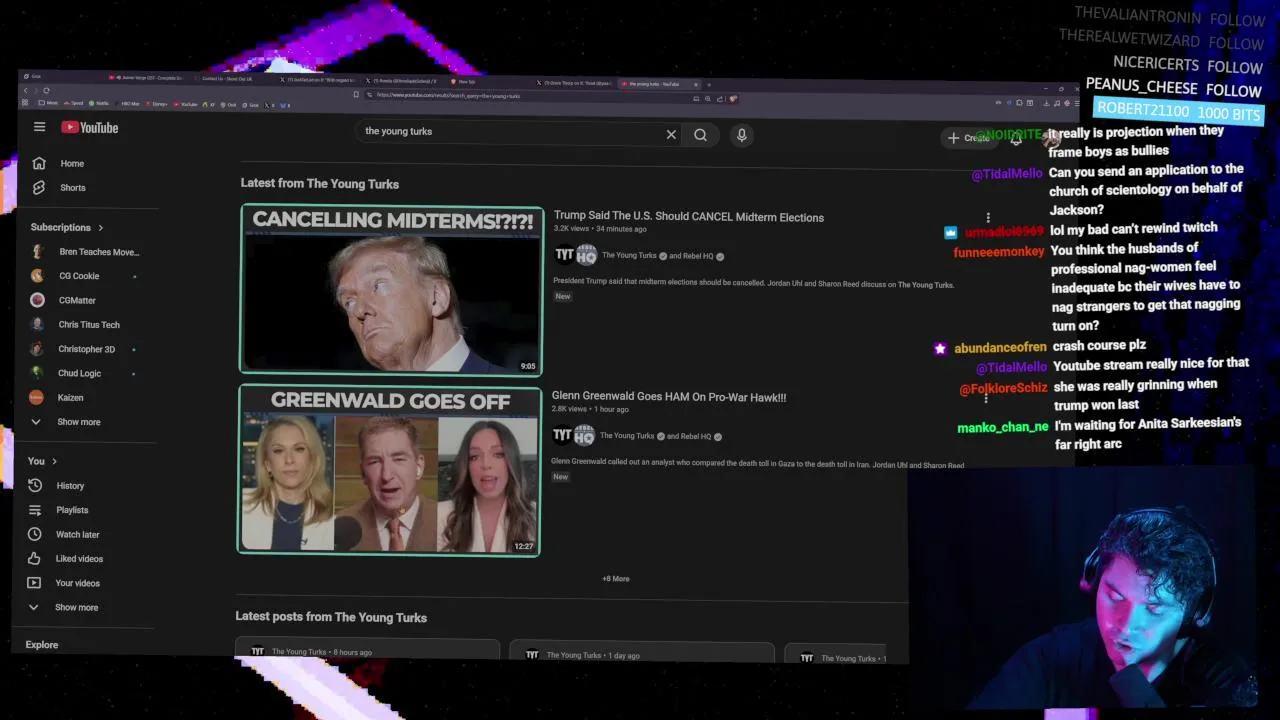Click the browser back arrow
Image resolution: width=1280 pixels, height=720 pixels.
pos(27,91)
